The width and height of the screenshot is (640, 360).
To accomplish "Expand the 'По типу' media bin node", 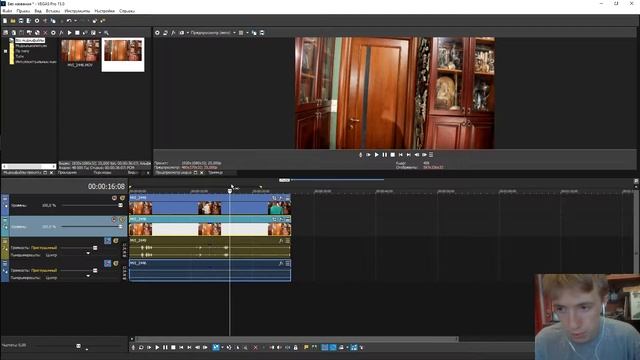I will click(5, 51).
